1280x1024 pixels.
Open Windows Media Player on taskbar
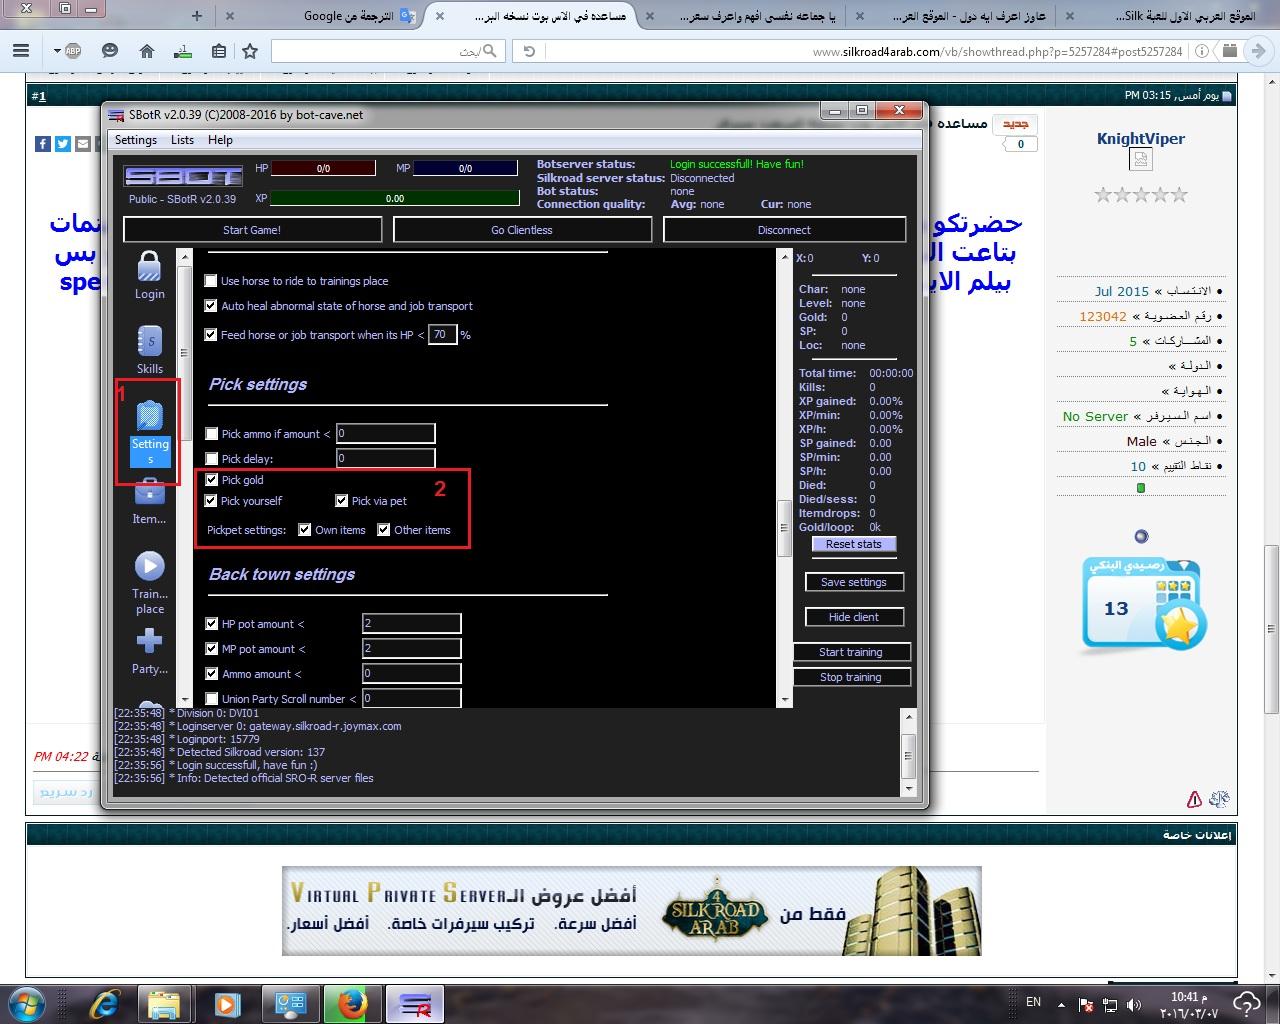pos(227,1003)
